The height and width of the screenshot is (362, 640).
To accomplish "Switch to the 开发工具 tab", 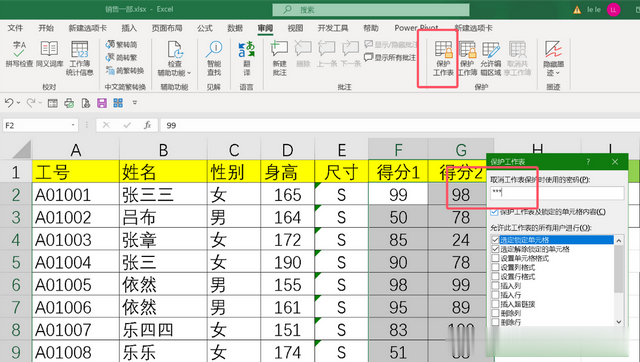I will click(333, 28).
